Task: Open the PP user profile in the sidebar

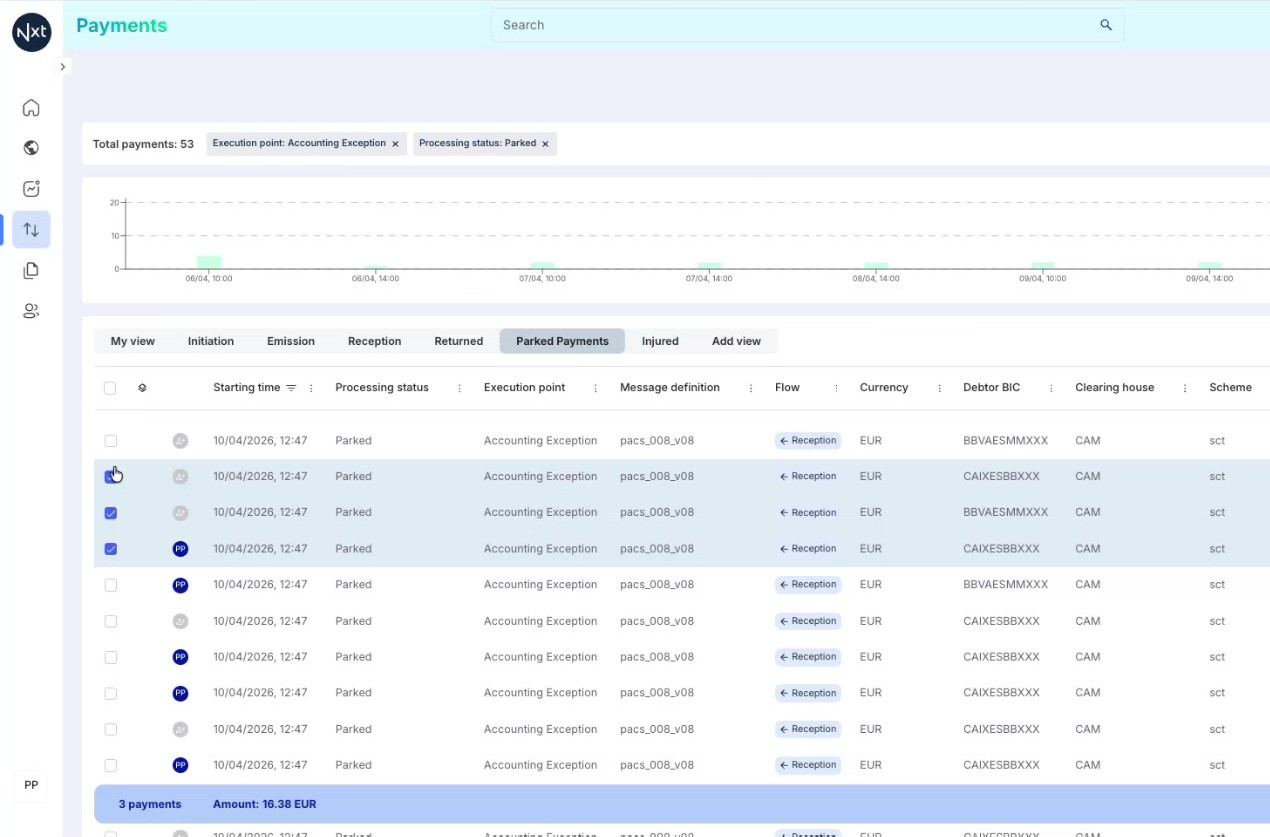Action: [31, 785]
